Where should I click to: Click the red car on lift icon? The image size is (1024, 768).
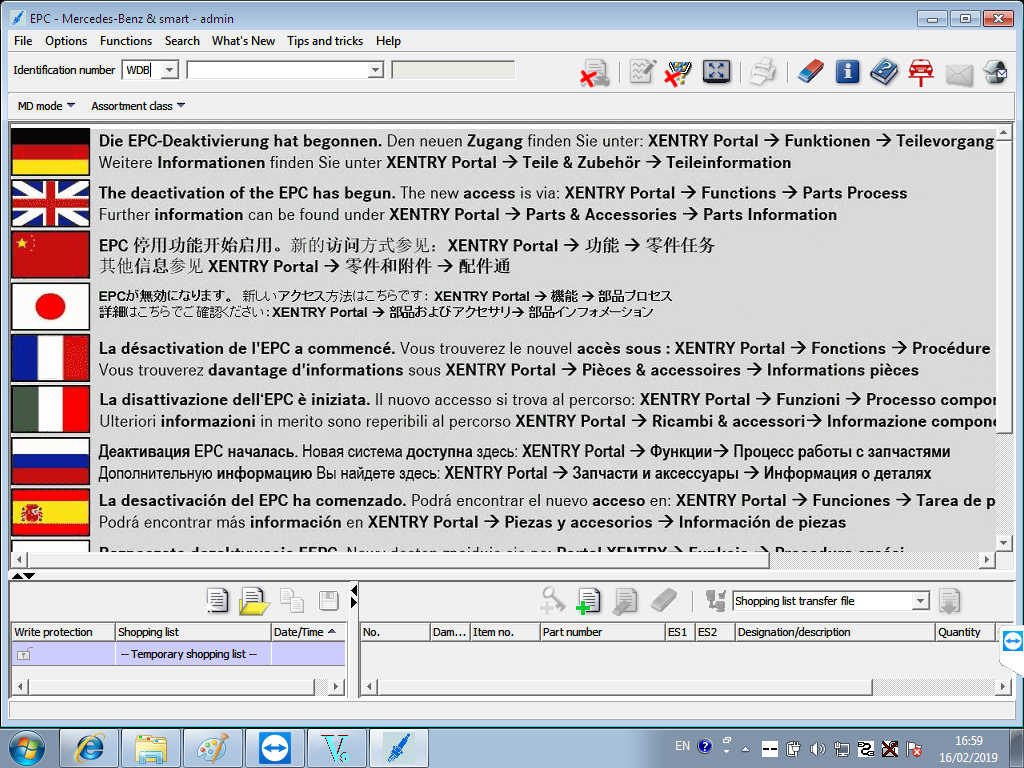(921, 72)
